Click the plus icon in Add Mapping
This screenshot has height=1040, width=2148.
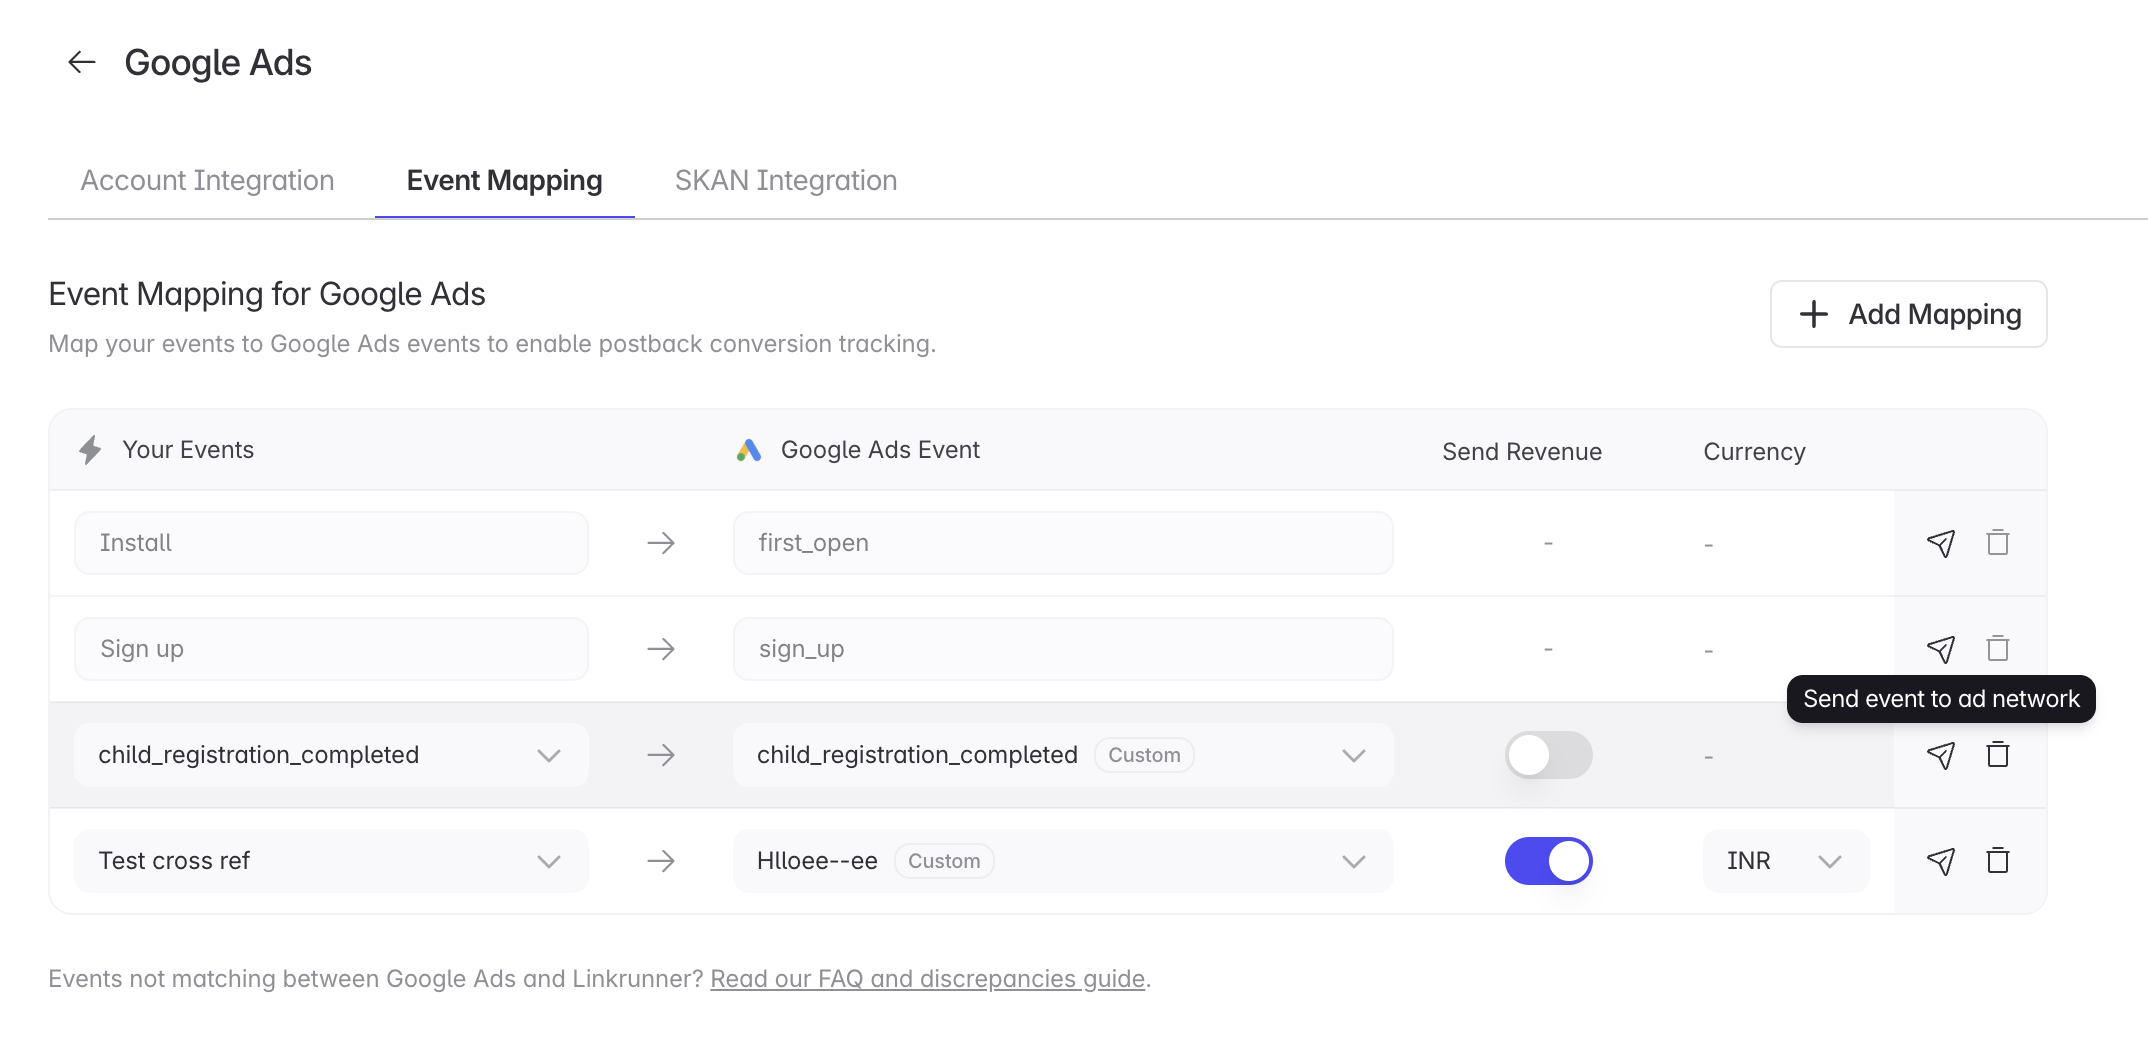(1814, 314)
